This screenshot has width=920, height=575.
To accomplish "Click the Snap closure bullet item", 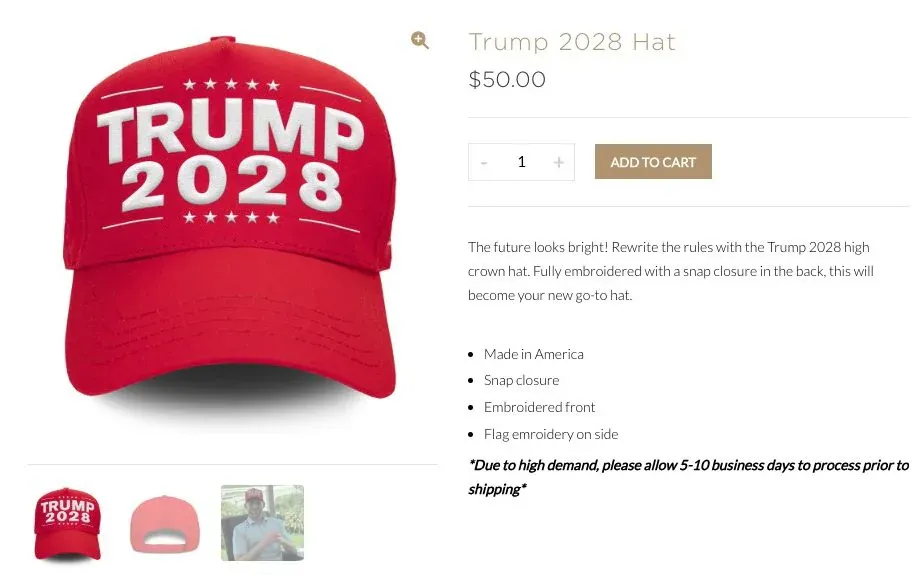I will click(x=521, y=380).
